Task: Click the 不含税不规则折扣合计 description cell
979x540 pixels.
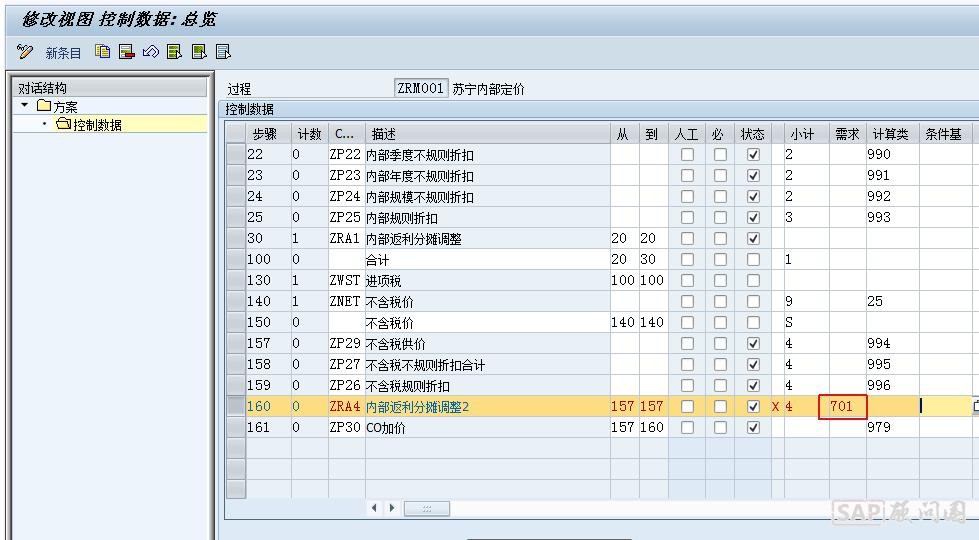Action: pos(488,364)
